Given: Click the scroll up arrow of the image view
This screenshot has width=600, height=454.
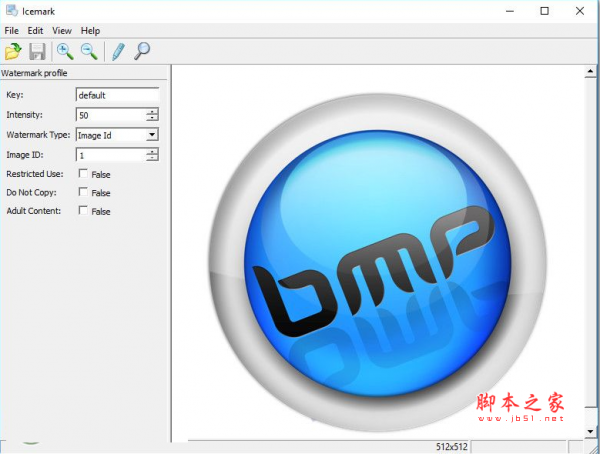Looking at the screenshot, I should click(x=590, y=71).
